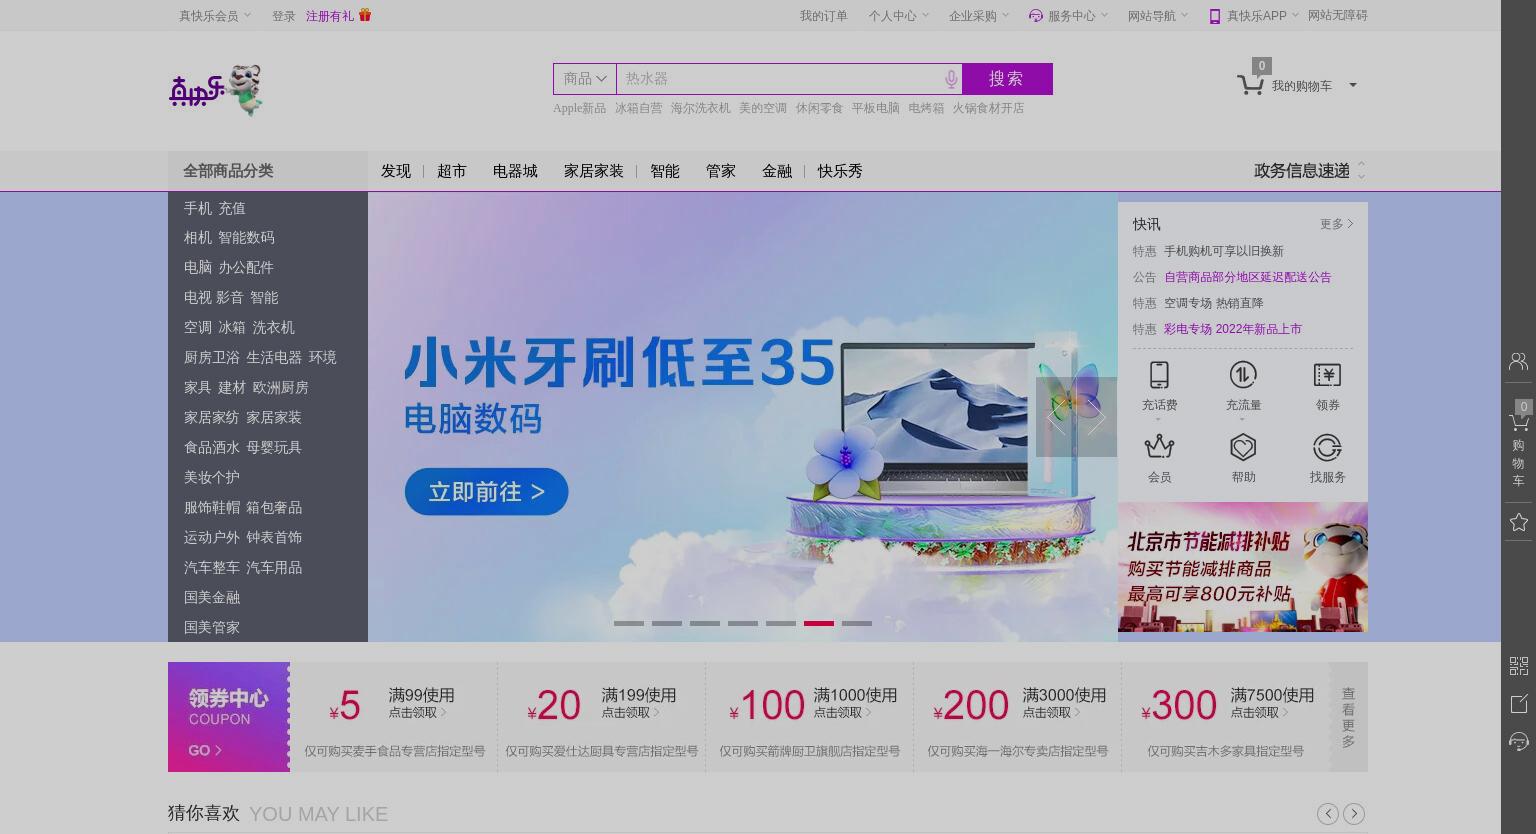Claim the ¥100 满1000使用 coupon

point(810,717)
